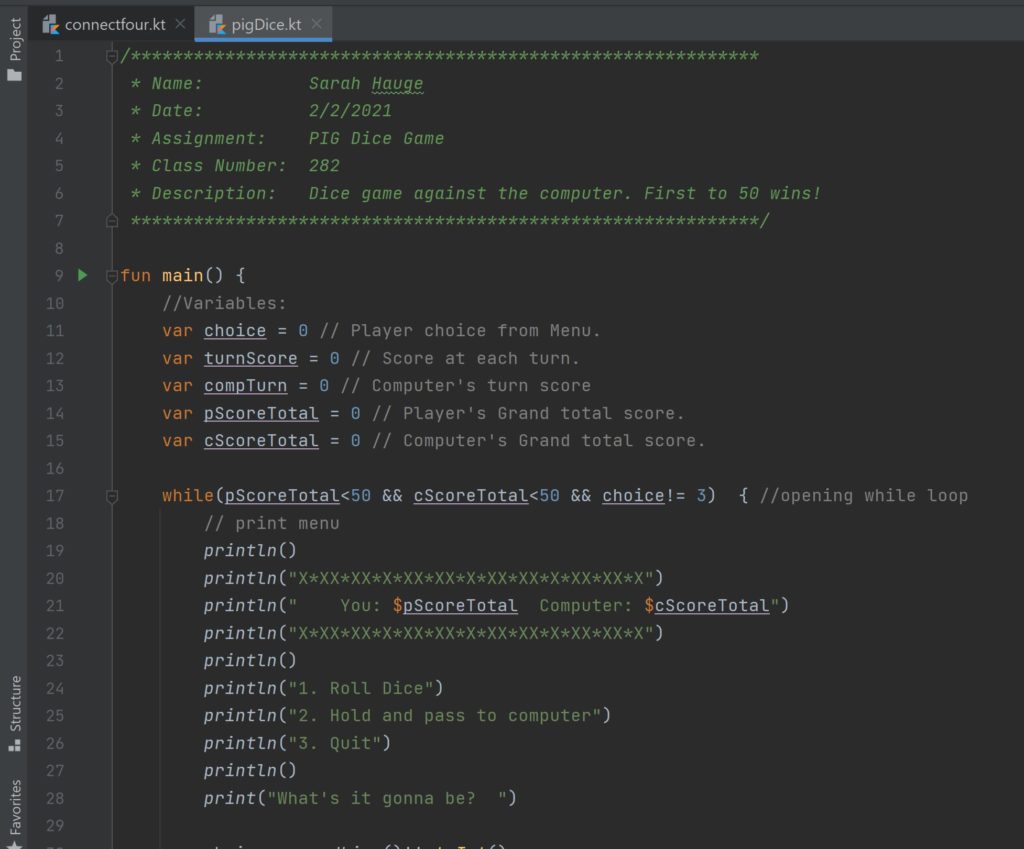
Task: Collapse the while loop fold at line 17
Action: click(x=112, y=496)
